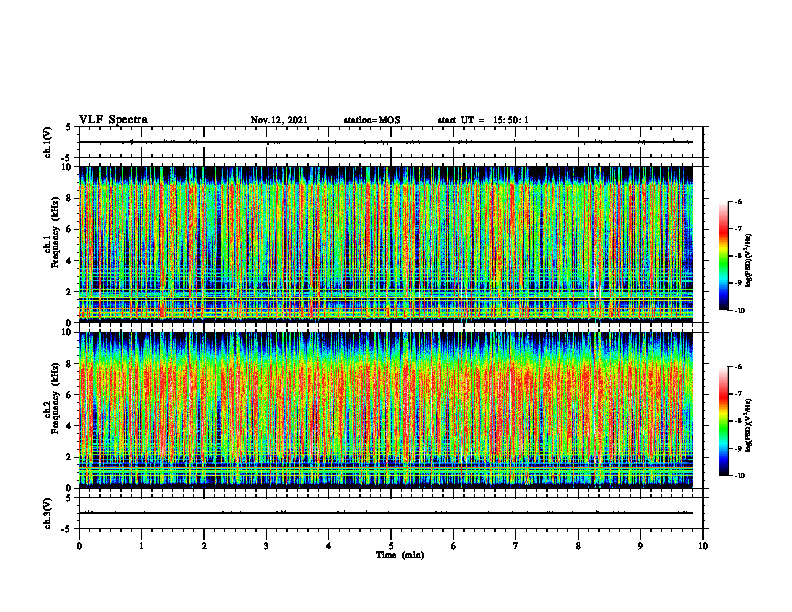792x612 pixels.
Task: Click the ch.1 colorbar log(PSD) label
Action: tap(749, 261)
